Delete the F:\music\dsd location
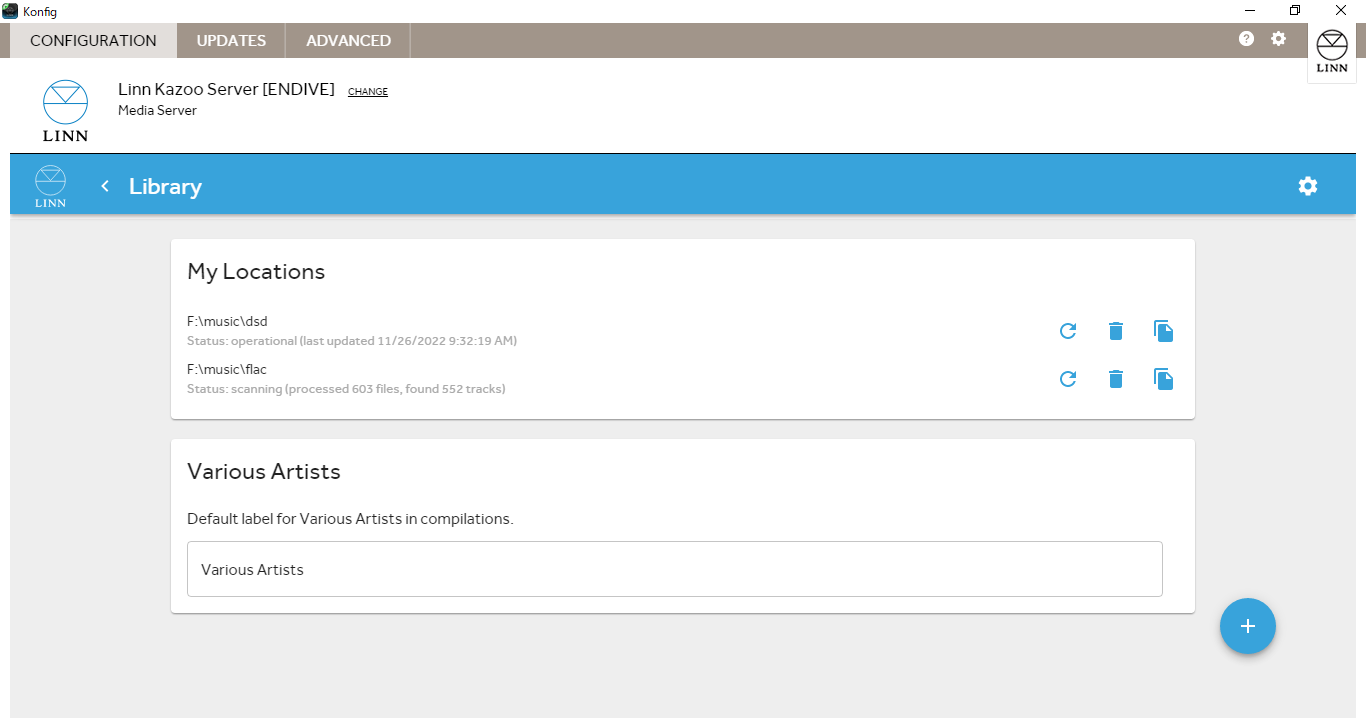The height and width of the screenshot is (728, 1366). coord(1116,331)
